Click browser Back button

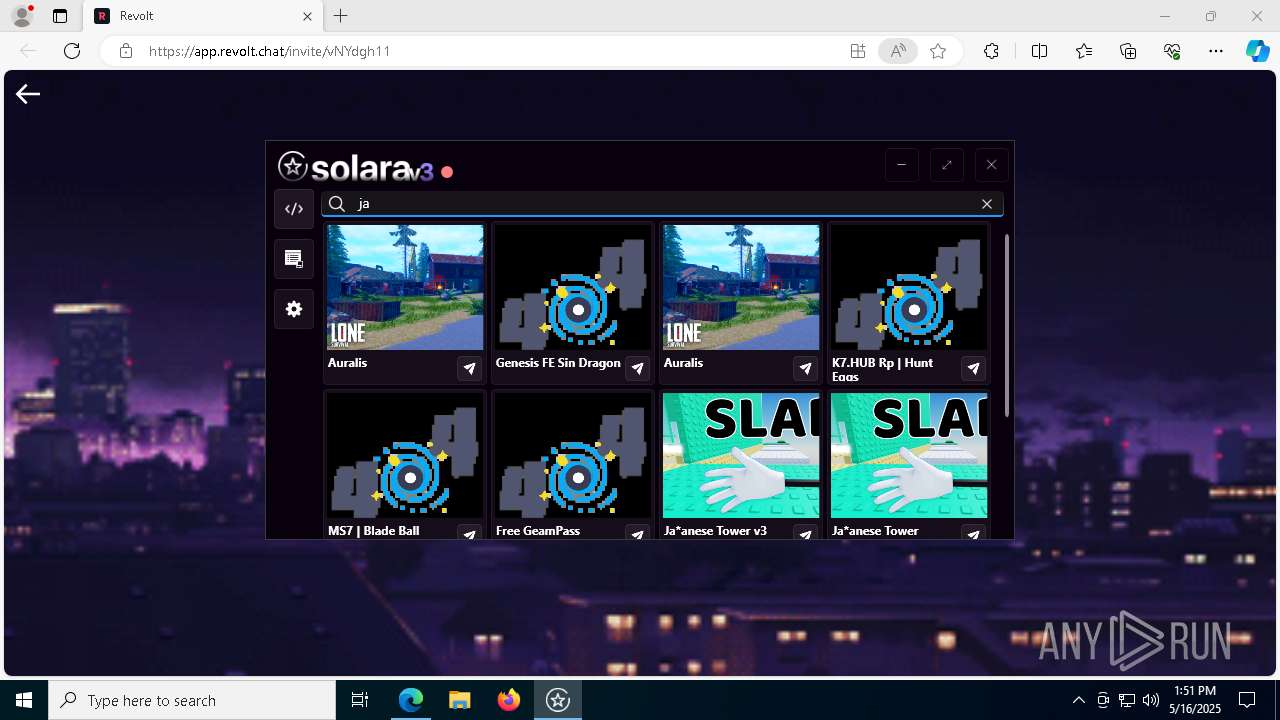click(28, 51)
